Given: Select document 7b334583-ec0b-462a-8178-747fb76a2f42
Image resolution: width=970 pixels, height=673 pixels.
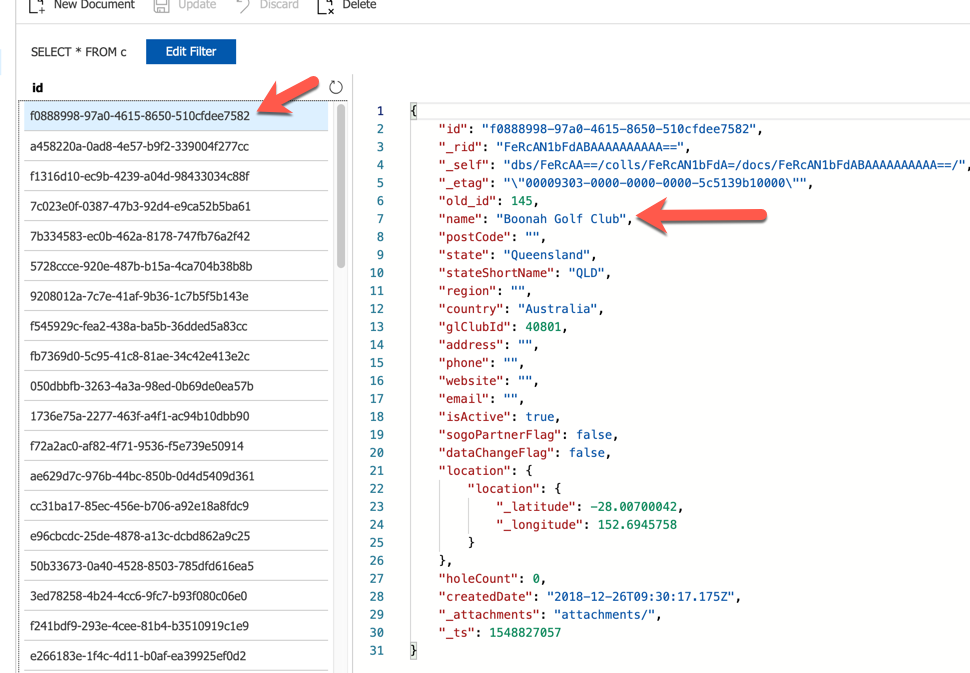Looking at the screenshot, I should (176, 236).
